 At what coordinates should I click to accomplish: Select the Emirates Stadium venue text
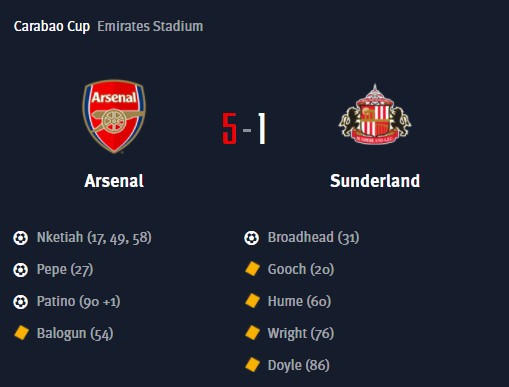(150, 26)
